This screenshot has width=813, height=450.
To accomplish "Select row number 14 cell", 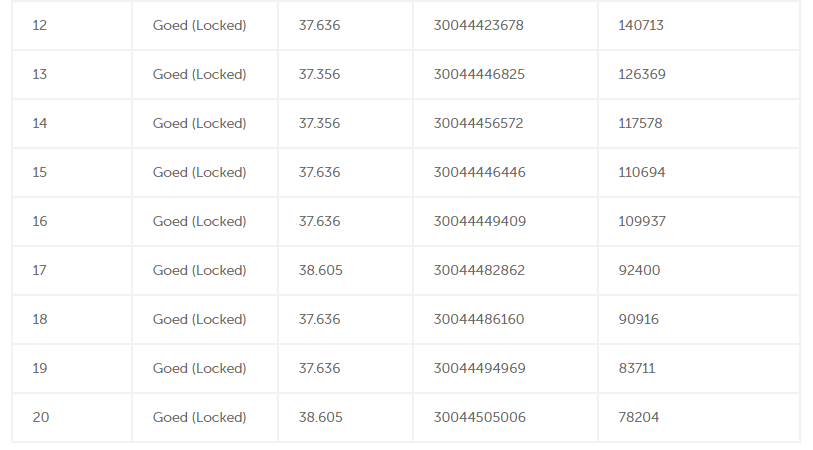I will [x=72, y=123].
